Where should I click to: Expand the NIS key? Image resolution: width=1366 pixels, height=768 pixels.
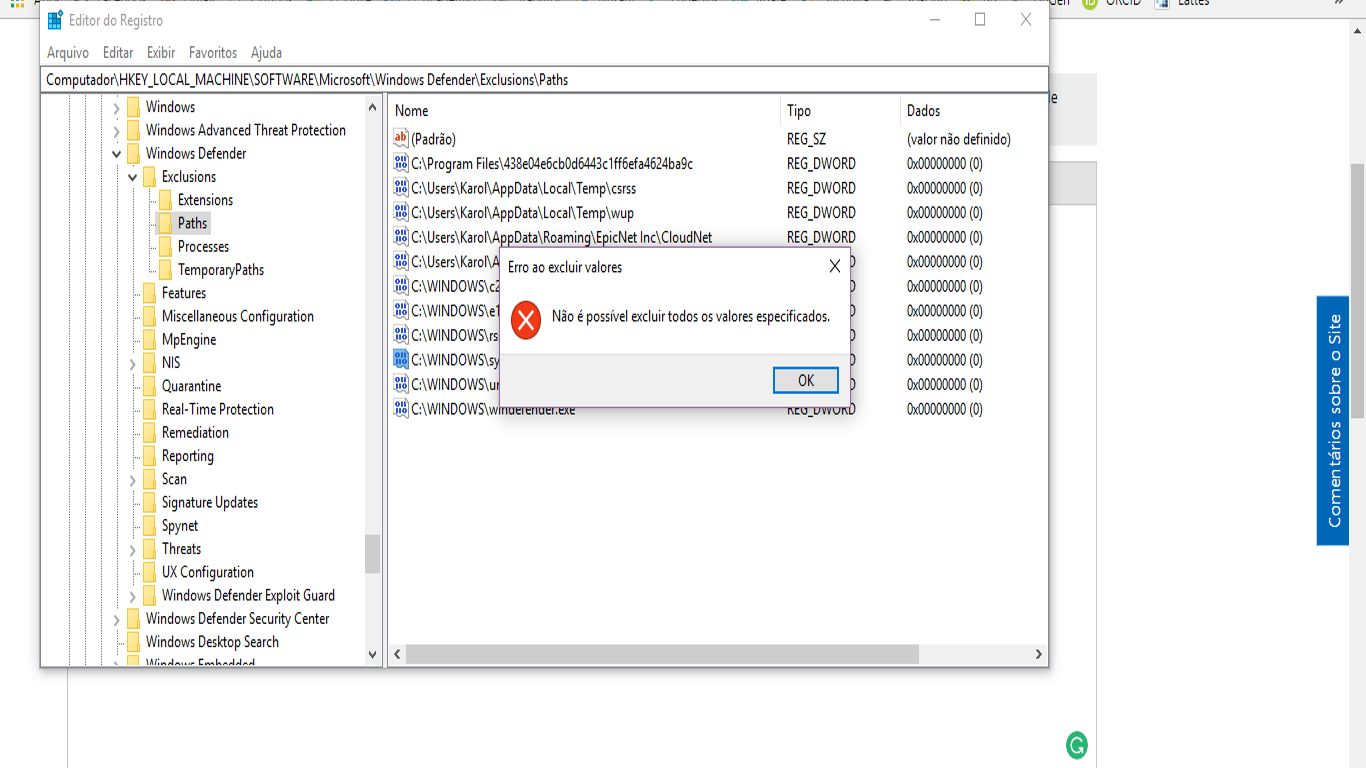(x=133, y=363)
